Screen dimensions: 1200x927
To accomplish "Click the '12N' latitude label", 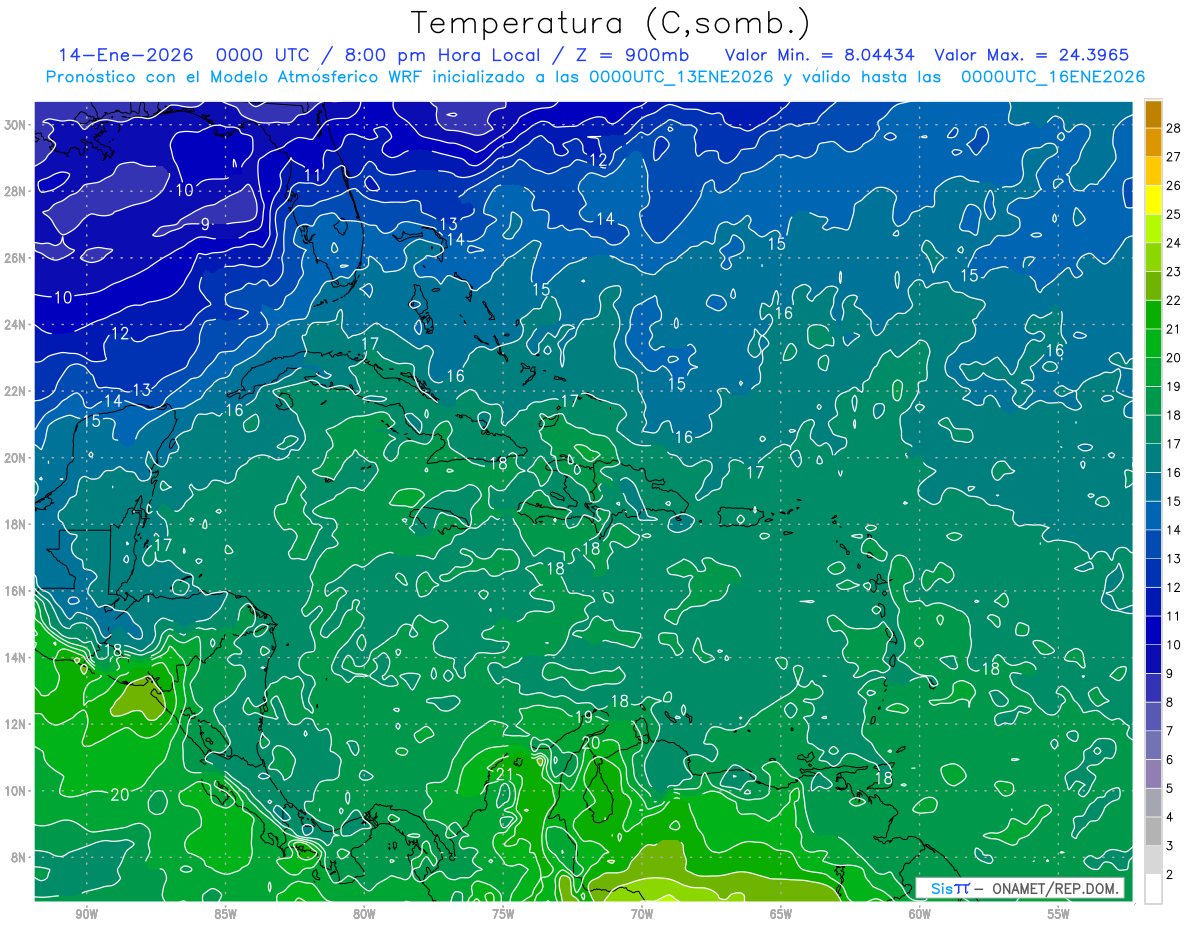I will click(17, 724).
